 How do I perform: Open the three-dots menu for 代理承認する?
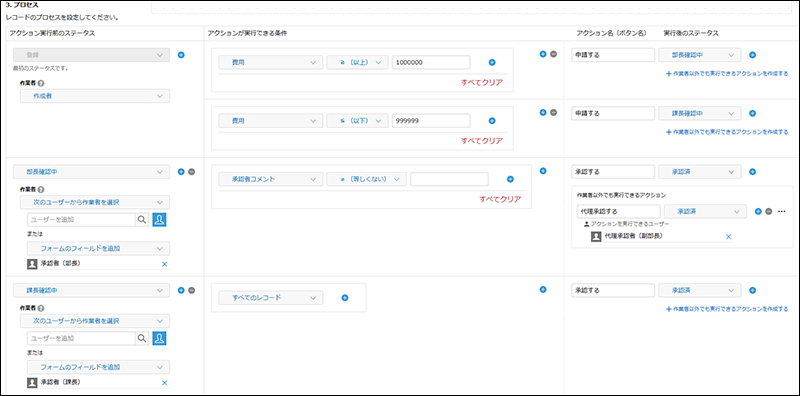pyautogui.click(x=782, y=211)
